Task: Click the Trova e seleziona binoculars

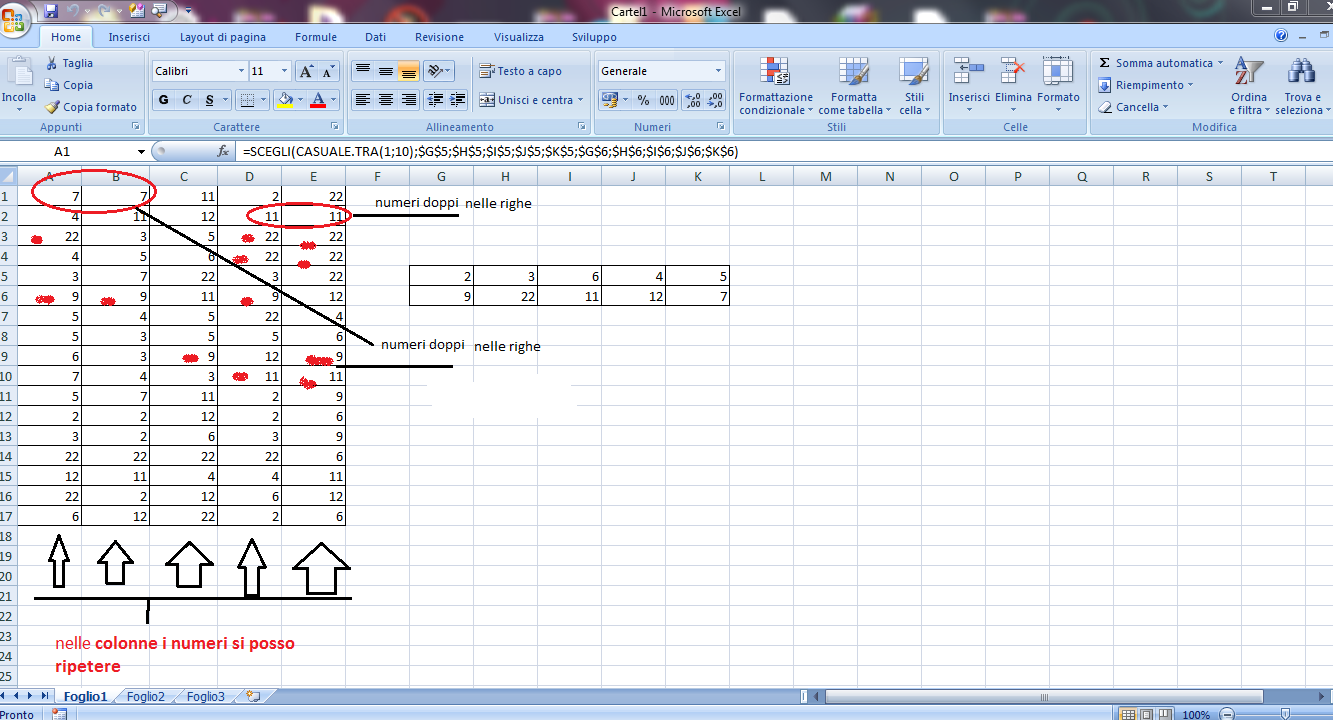Action: [x=1301, y=72]
